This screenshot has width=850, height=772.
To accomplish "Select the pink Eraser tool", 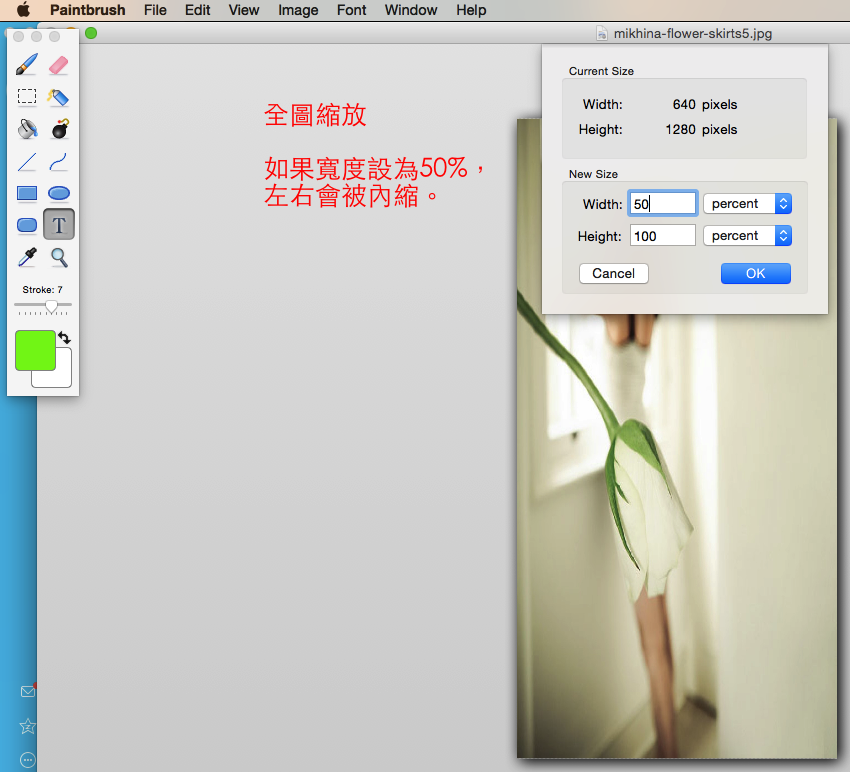I will [59, 65].
